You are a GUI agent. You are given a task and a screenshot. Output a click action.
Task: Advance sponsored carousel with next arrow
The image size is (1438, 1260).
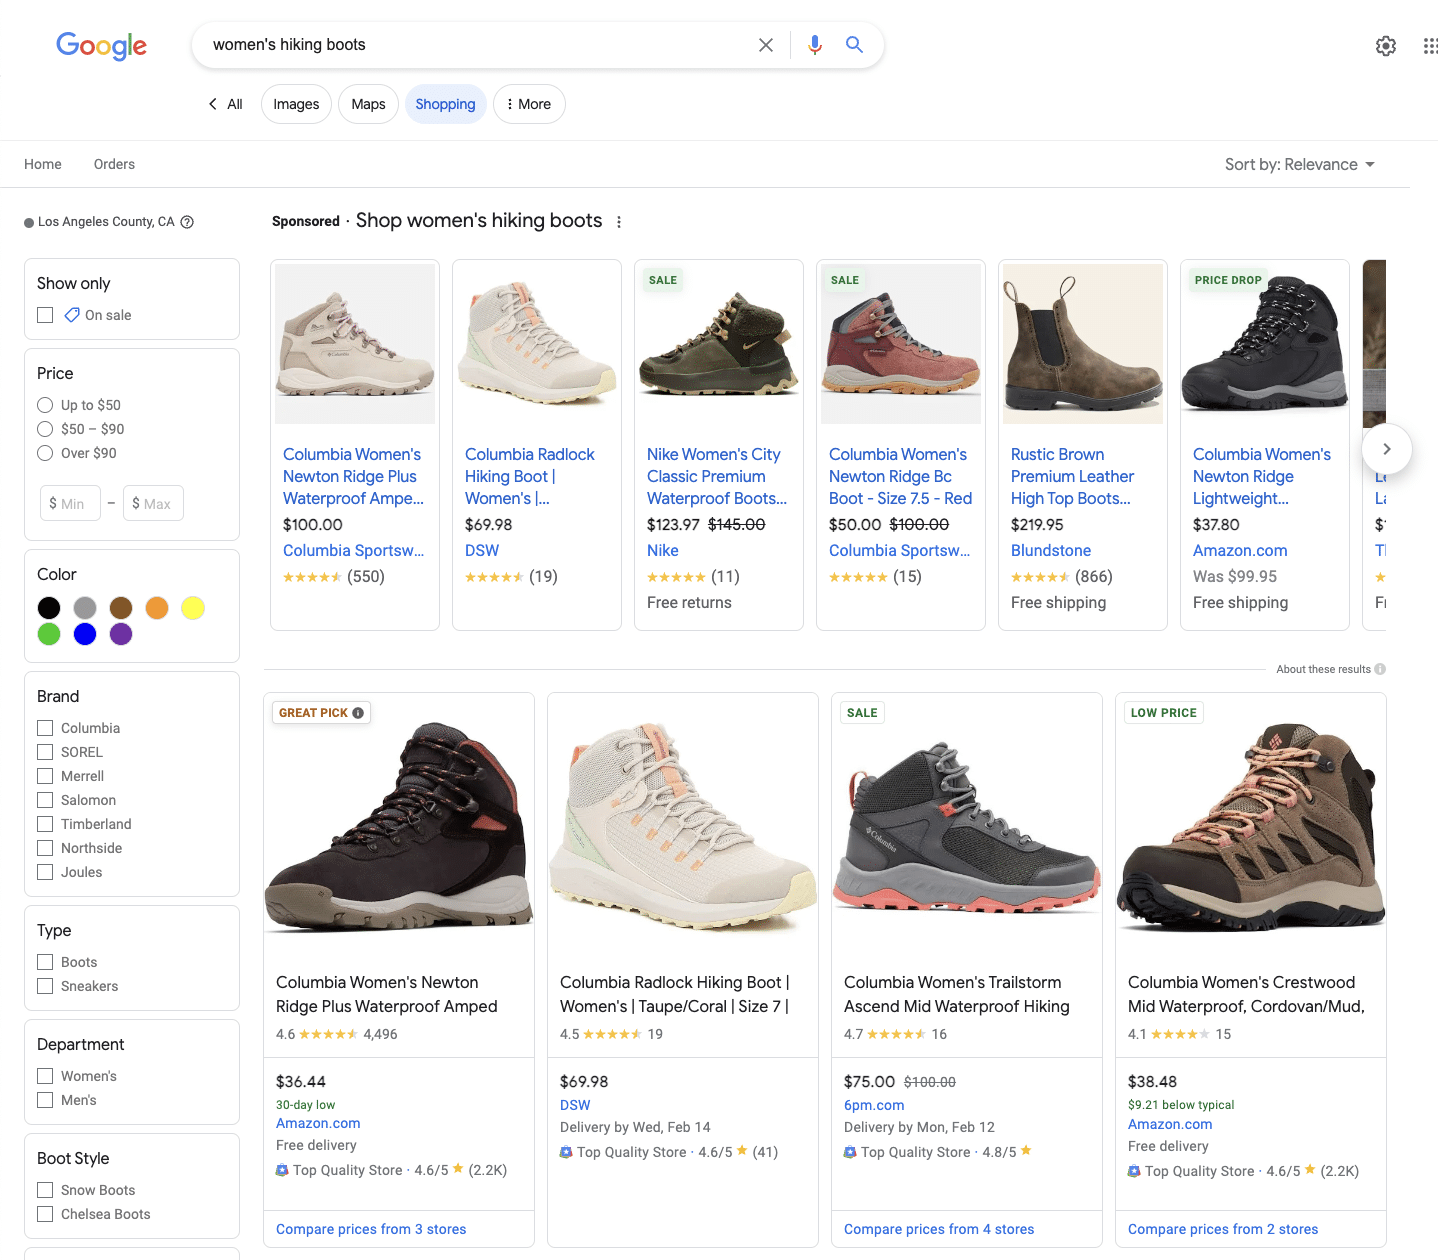1386,449
